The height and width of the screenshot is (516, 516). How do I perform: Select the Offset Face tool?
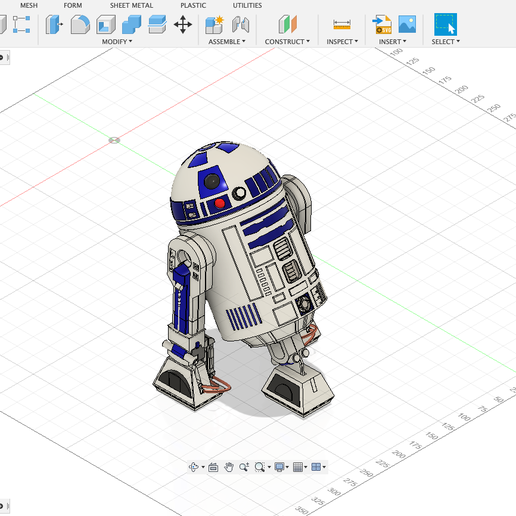tap(157, 24)
